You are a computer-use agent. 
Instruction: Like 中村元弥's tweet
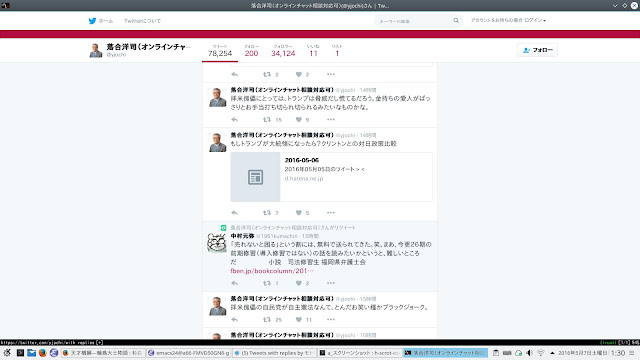pyautogui.click(x=299, y=283)
